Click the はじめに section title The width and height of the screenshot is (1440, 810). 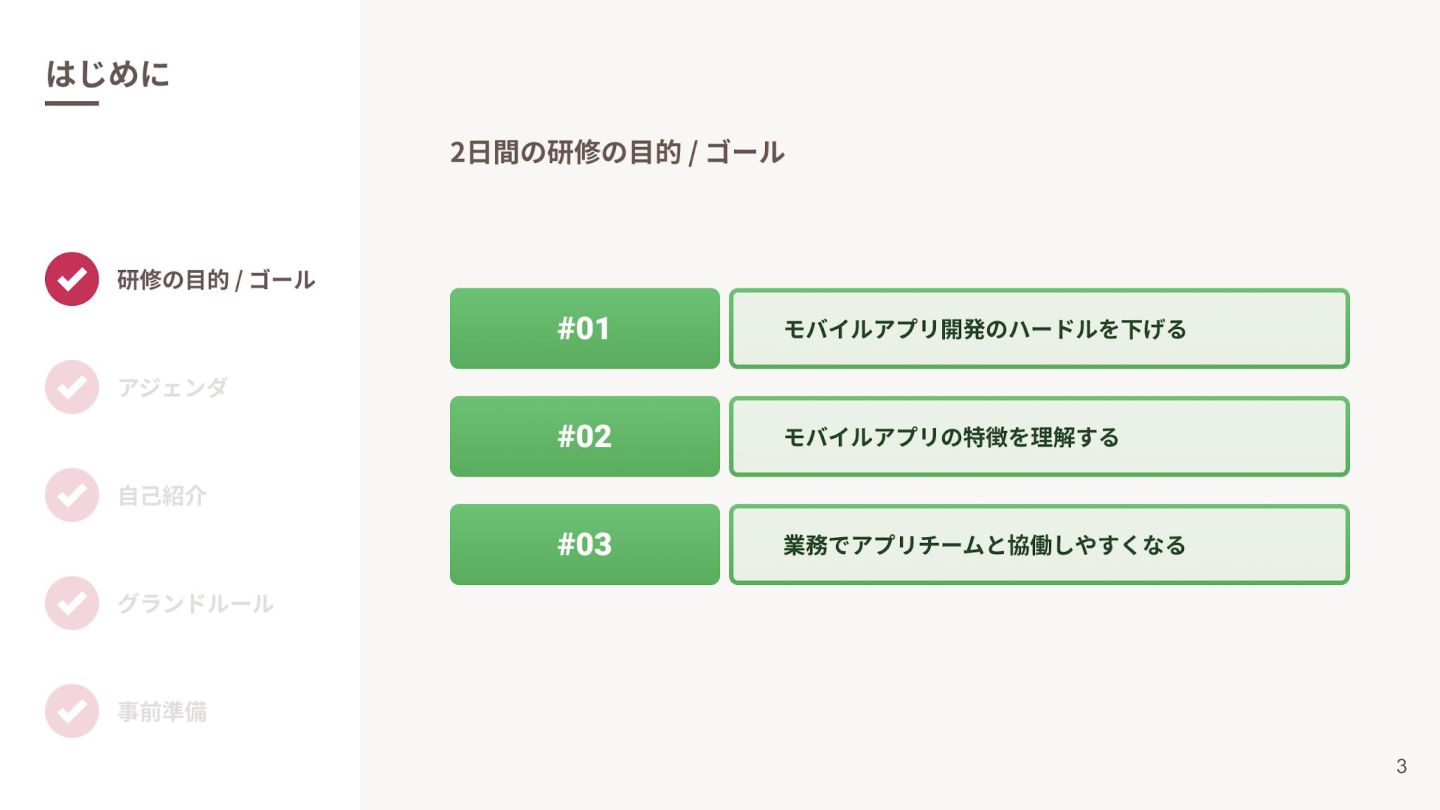[108, 73]
